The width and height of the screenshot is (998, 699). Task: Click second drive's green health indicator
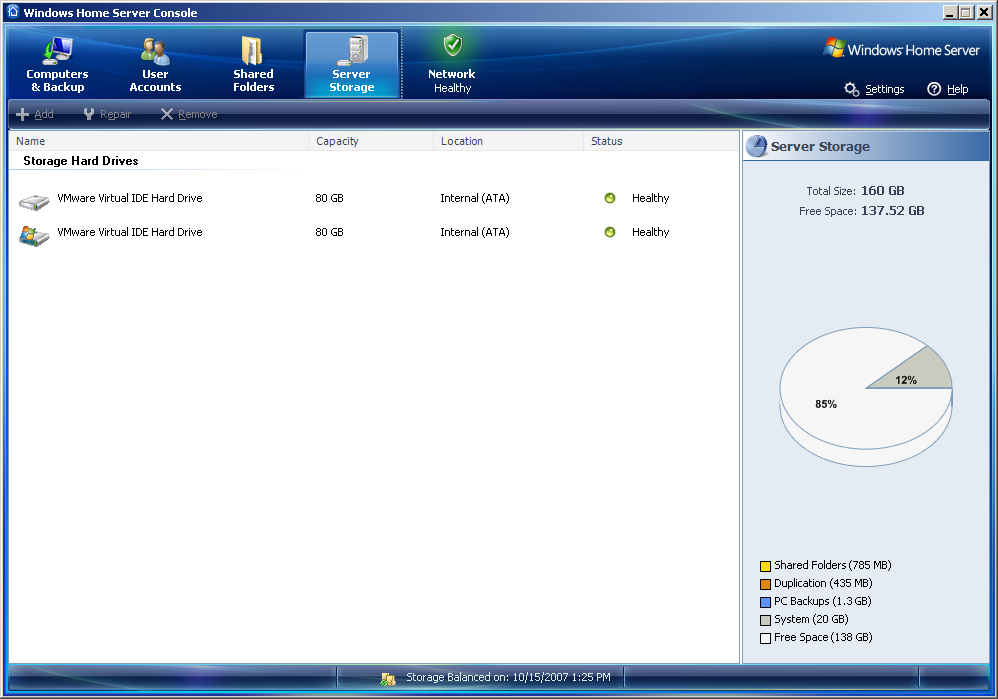point(610,232)
